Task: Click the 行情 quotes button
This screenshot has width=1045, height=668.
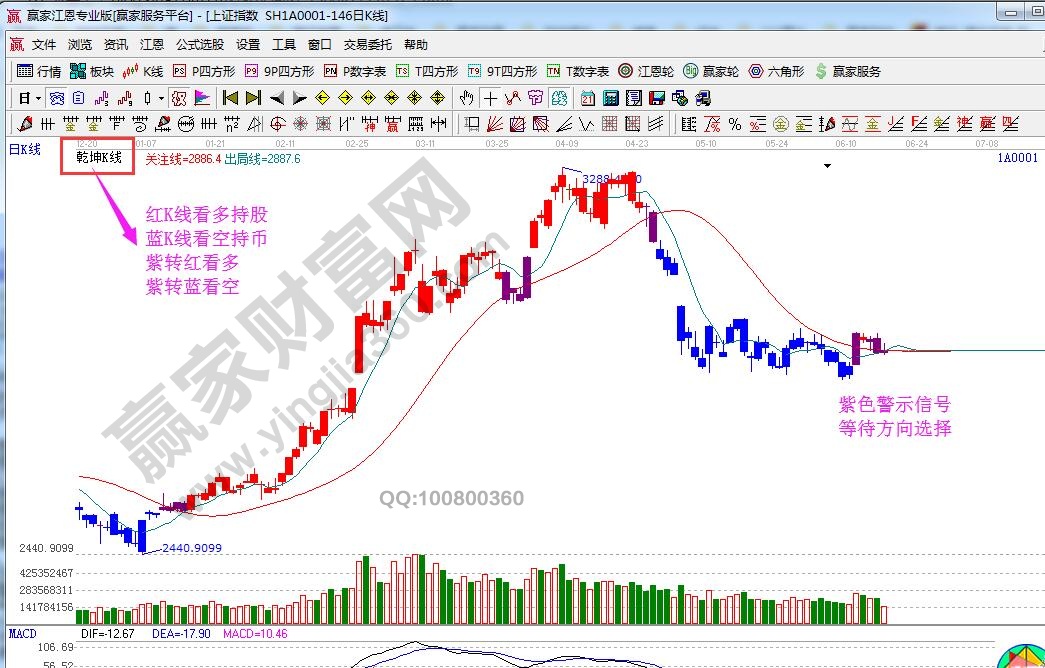Action: [40, 71]
